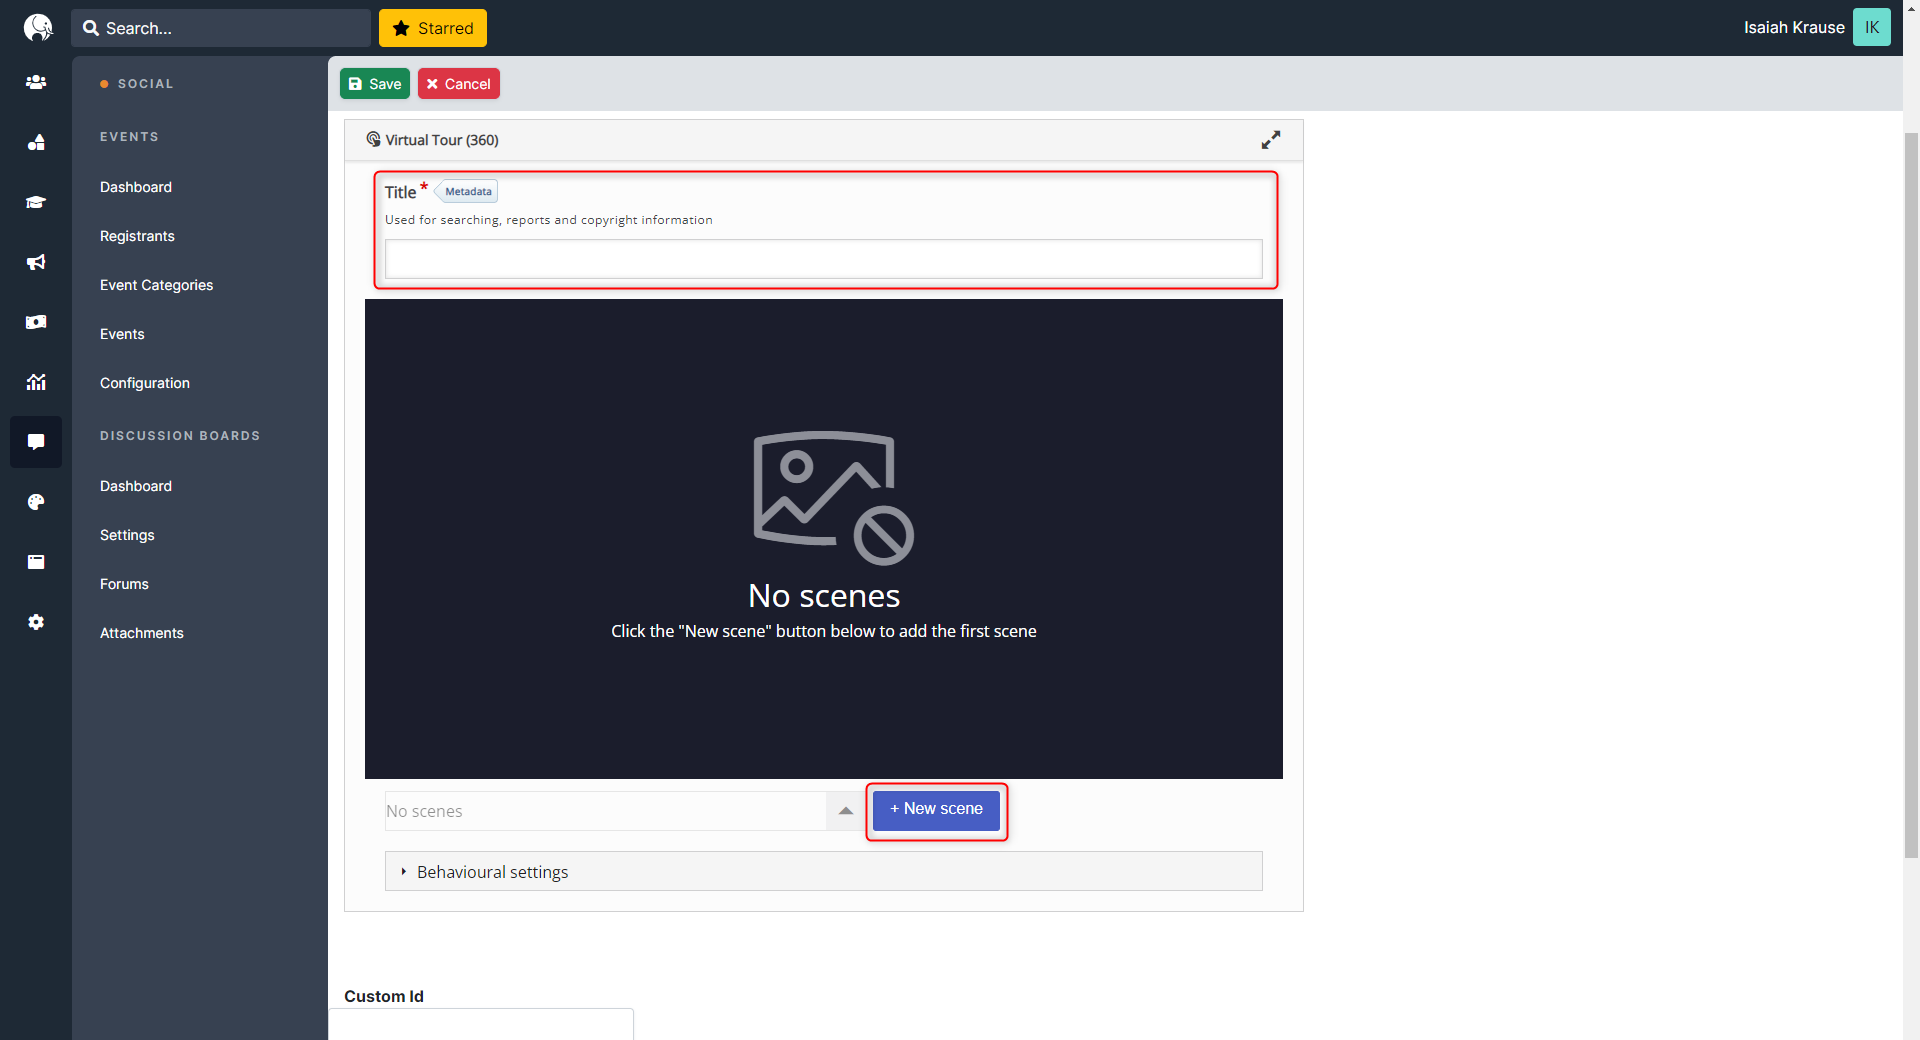Open Event Categories menu item
Screen dimensions: 1920x1040
(x=156, y=285)
